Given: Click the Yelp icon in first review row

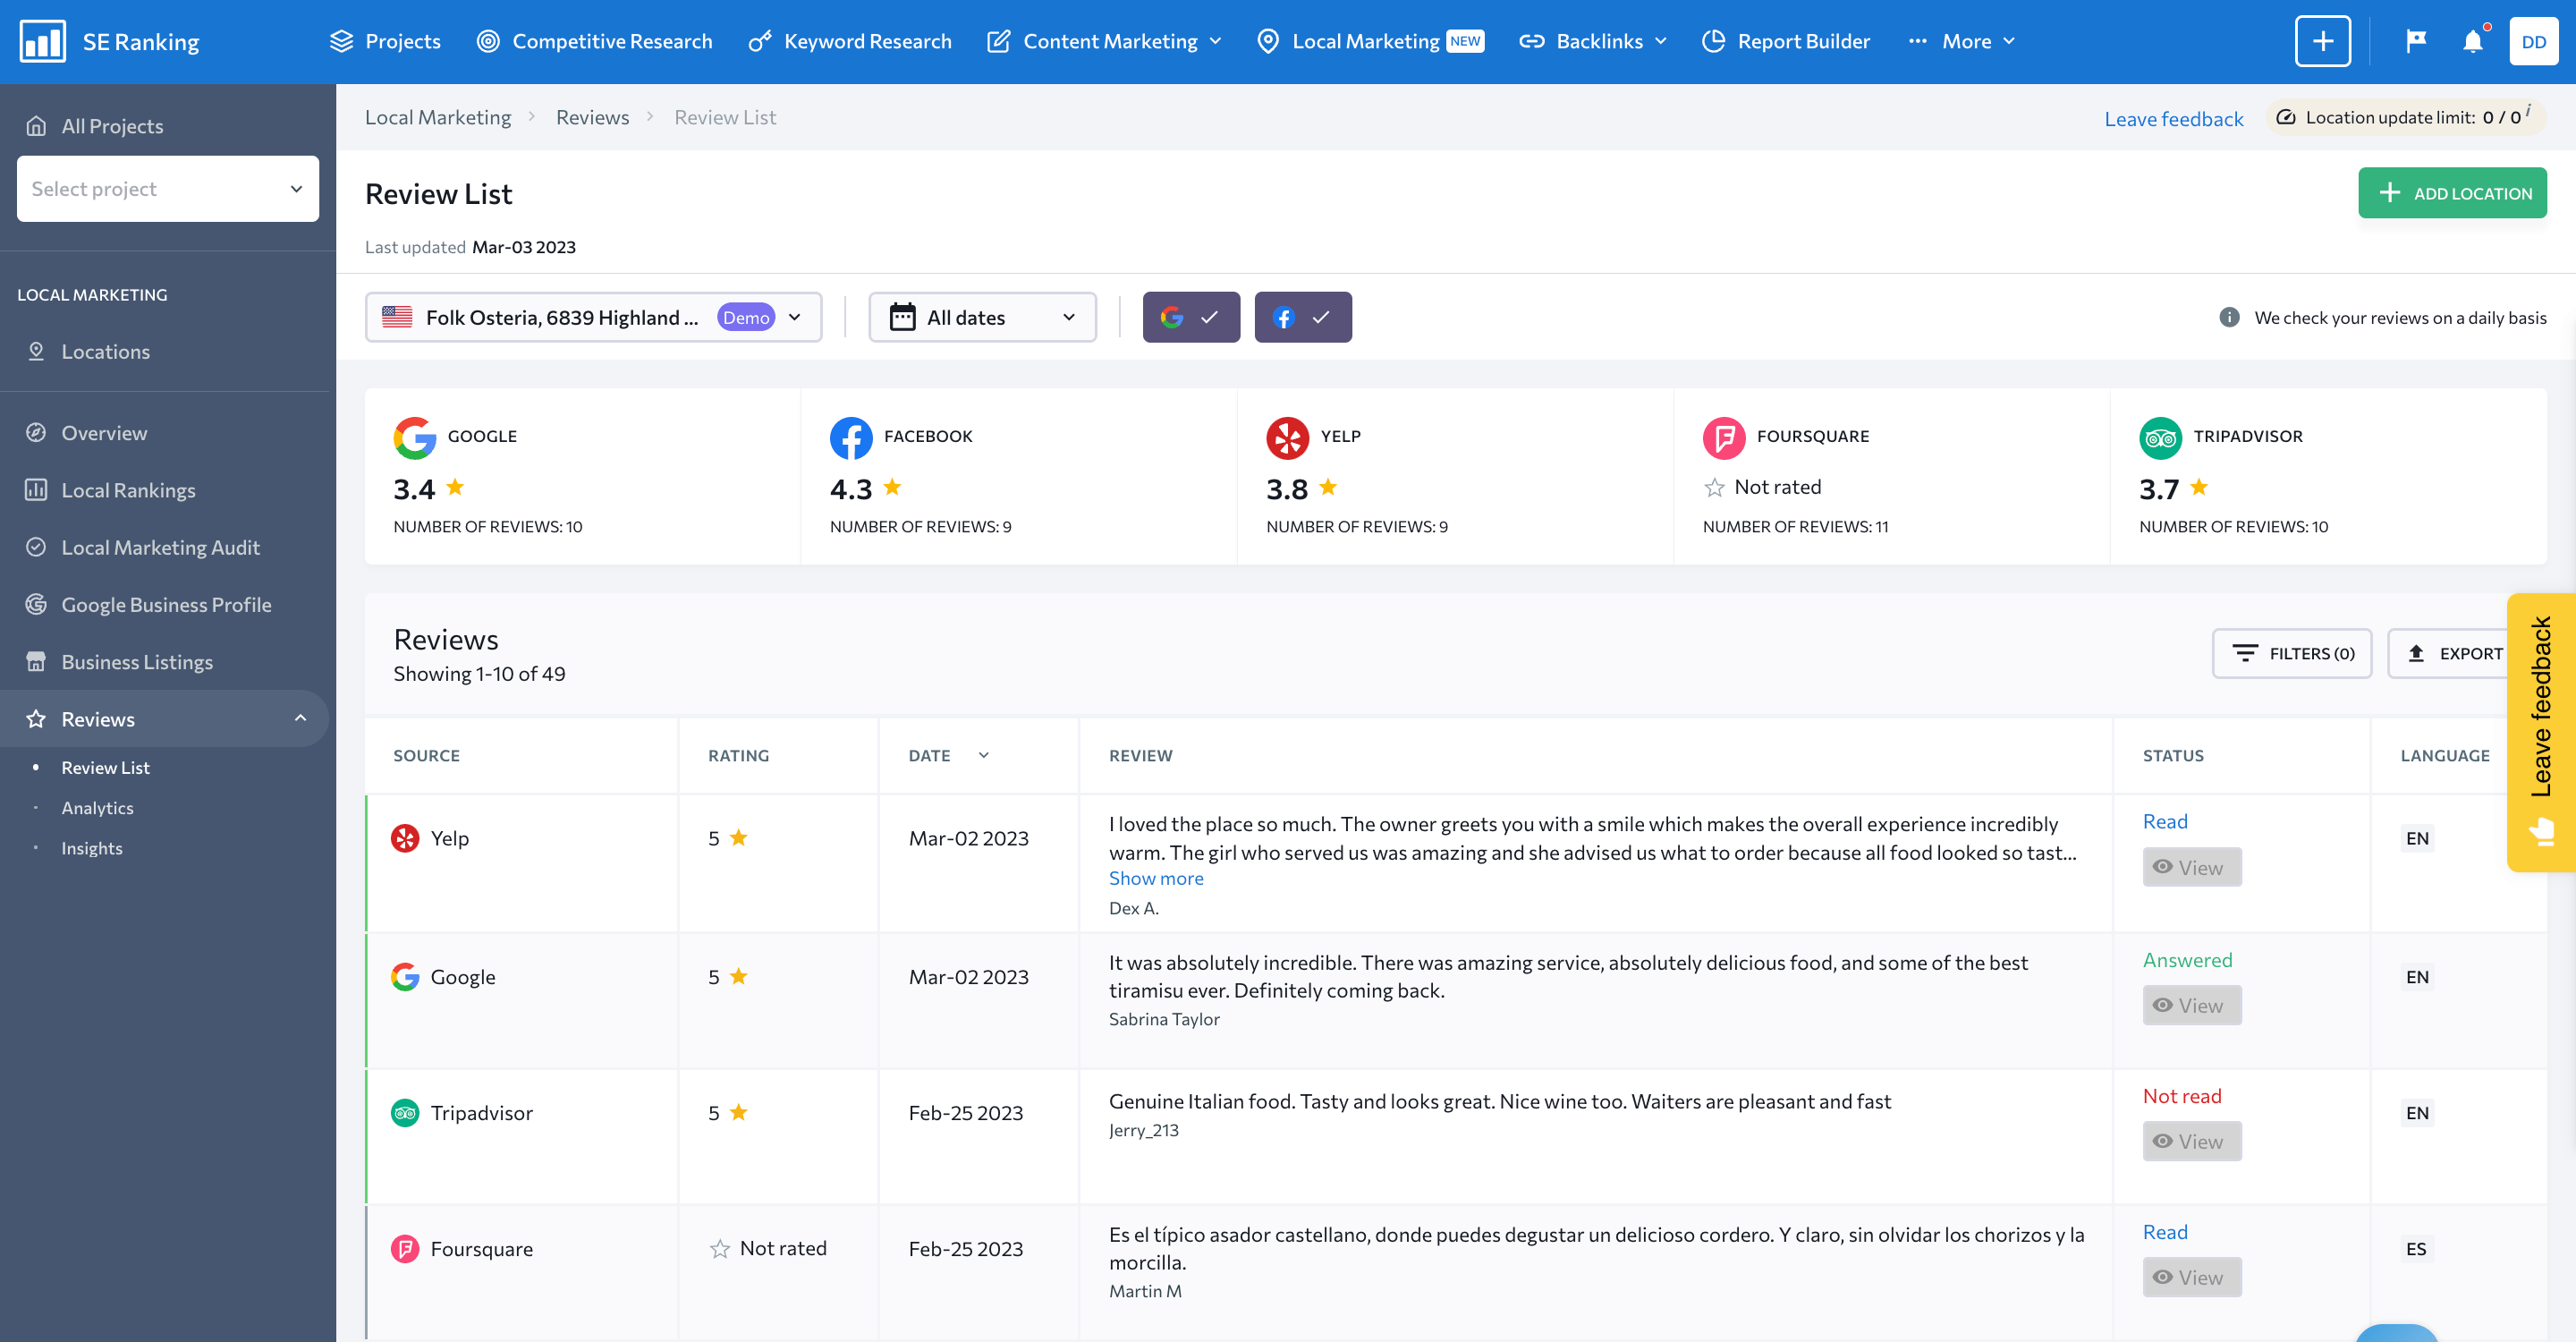Looking at the screenshot, I should tap(405, 838).
